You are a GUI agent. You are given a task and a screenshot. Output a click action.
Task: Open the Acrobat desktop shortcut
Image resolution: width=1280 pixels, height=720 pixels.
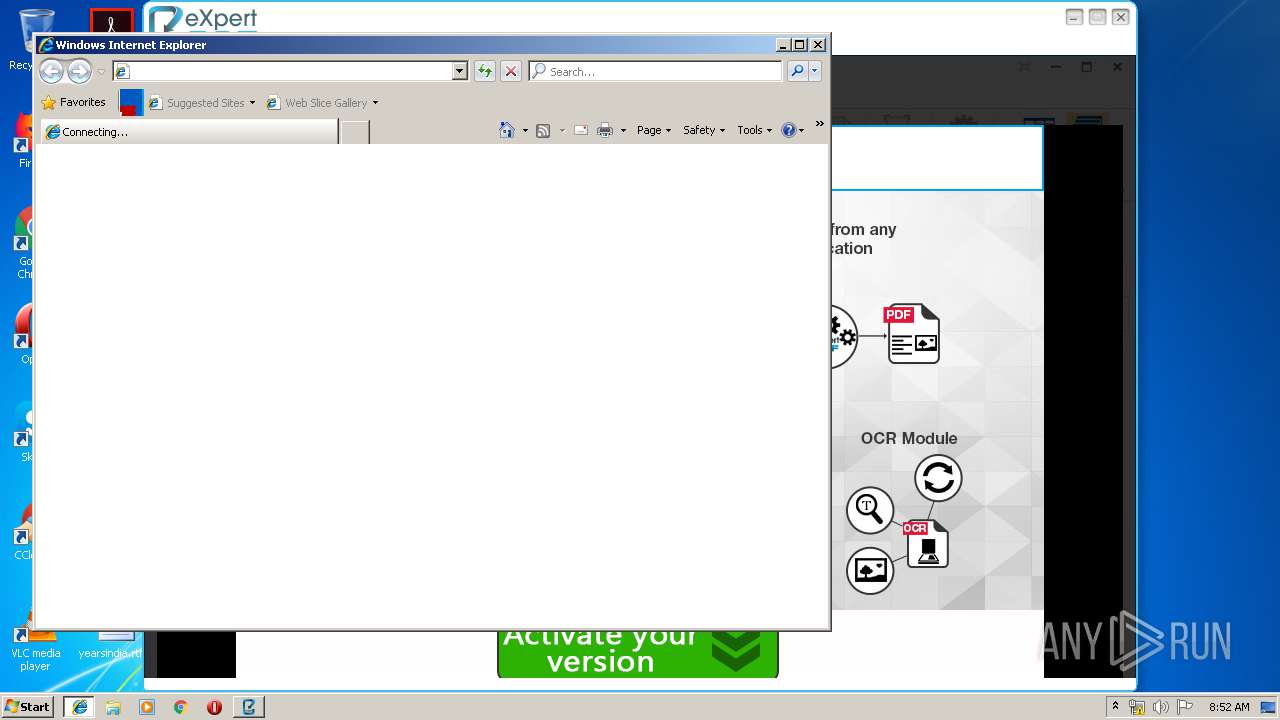point(112,21)
